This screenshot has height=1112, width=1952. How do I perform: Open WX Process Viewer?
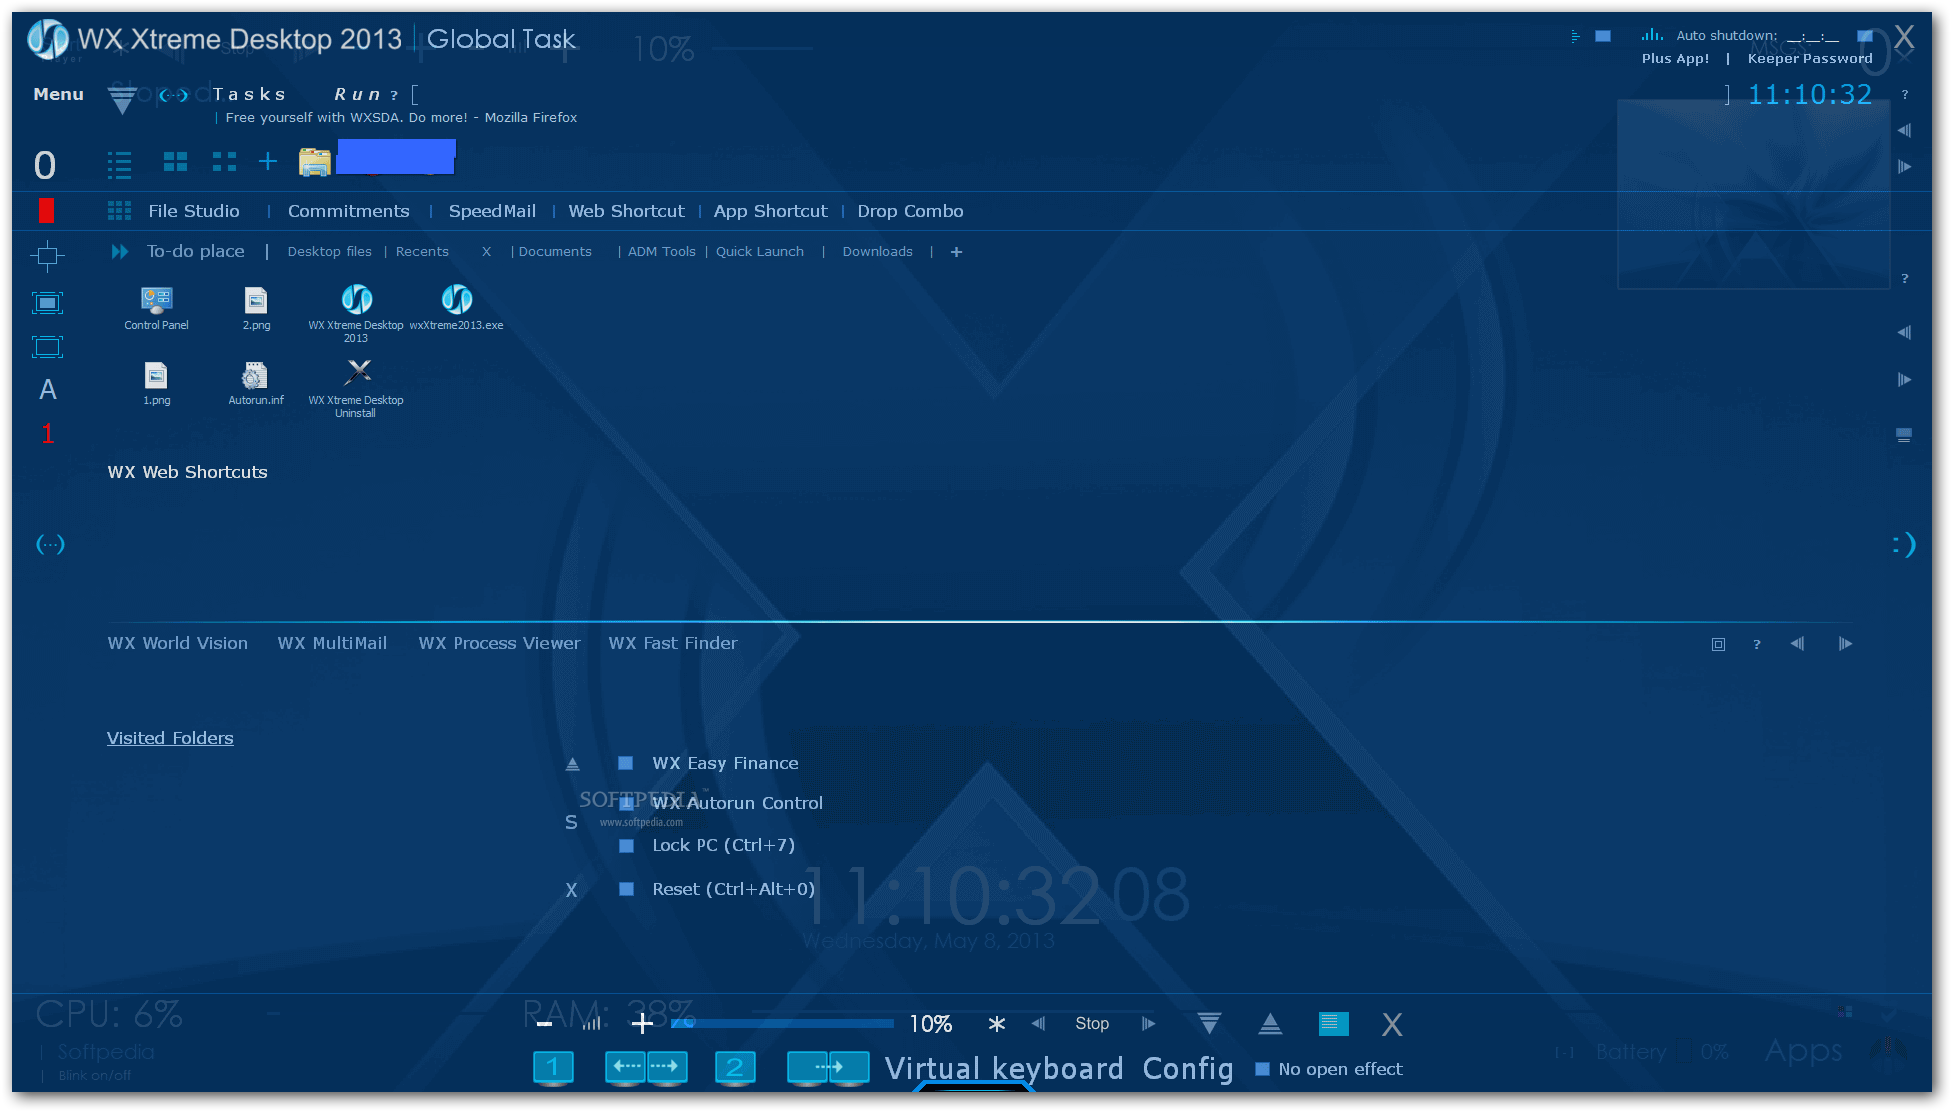pos(499,643)
